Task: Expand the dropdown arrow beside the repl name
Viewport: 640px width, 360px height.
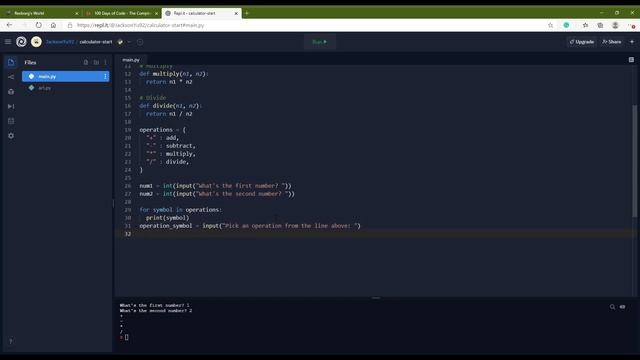Action: (129, 42)
